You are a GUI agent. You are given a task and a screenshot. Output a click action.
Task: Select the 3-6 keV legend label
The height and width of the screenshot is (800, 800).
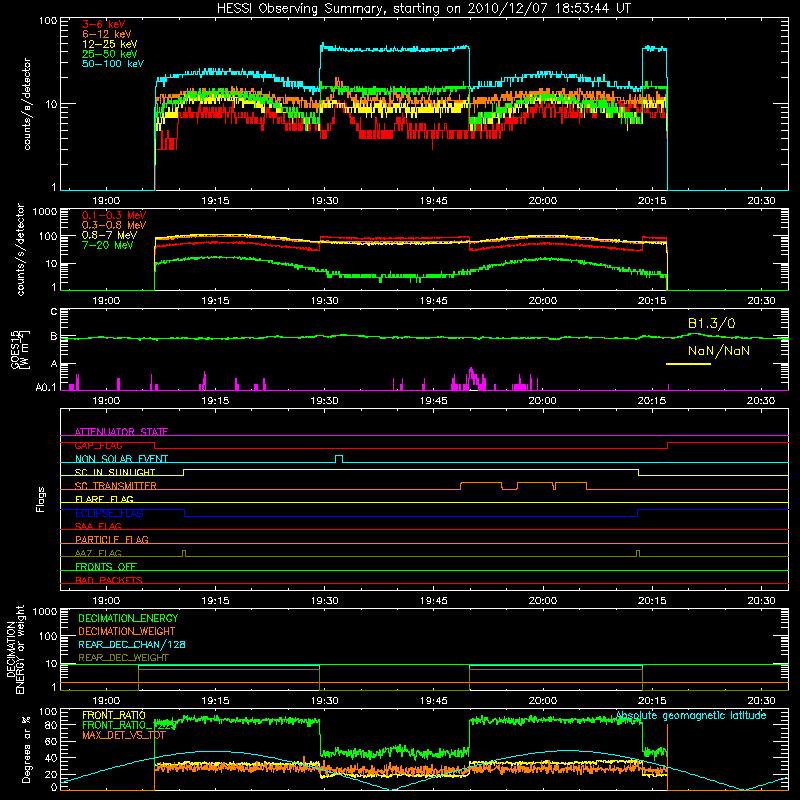point(103,24)
